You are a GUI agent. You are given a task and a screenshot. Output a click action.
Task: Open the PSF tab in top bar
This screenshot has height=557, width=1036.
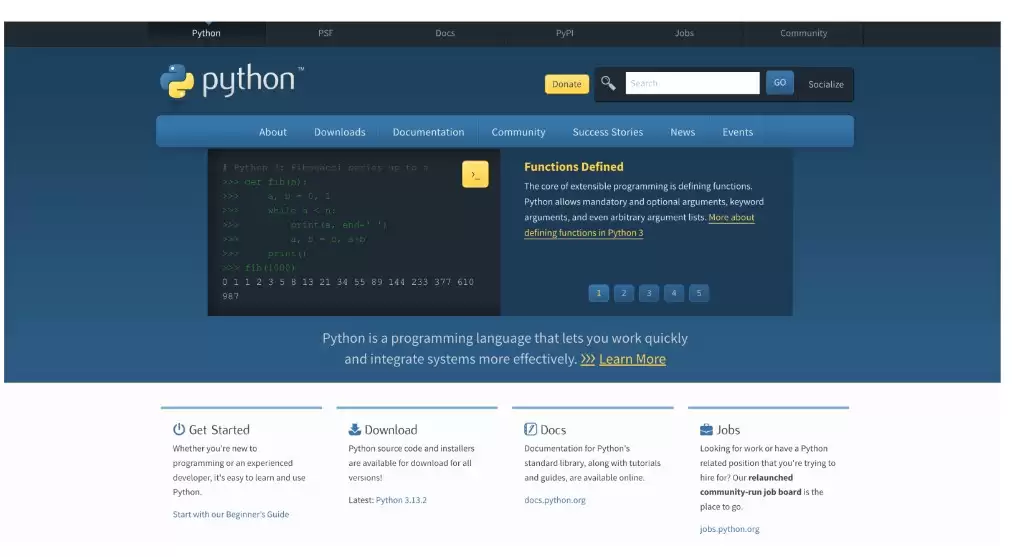[326, 33]
